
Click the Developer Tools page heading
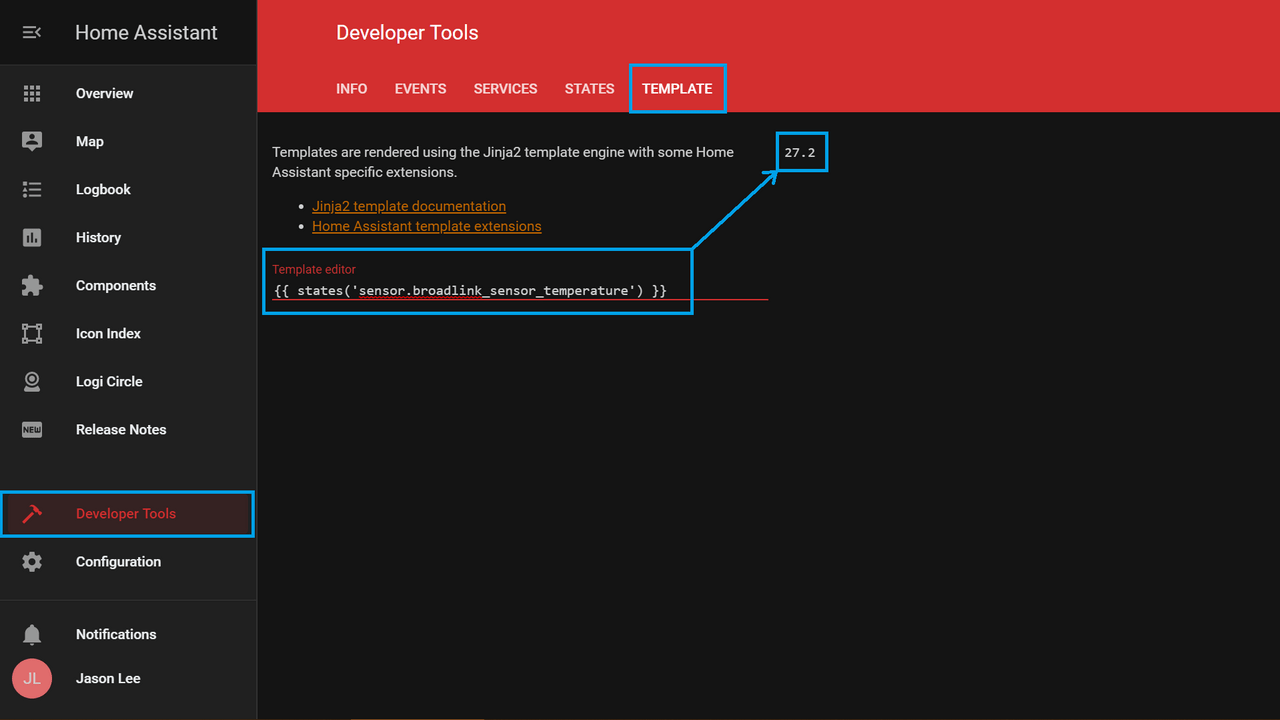[407, 33]
